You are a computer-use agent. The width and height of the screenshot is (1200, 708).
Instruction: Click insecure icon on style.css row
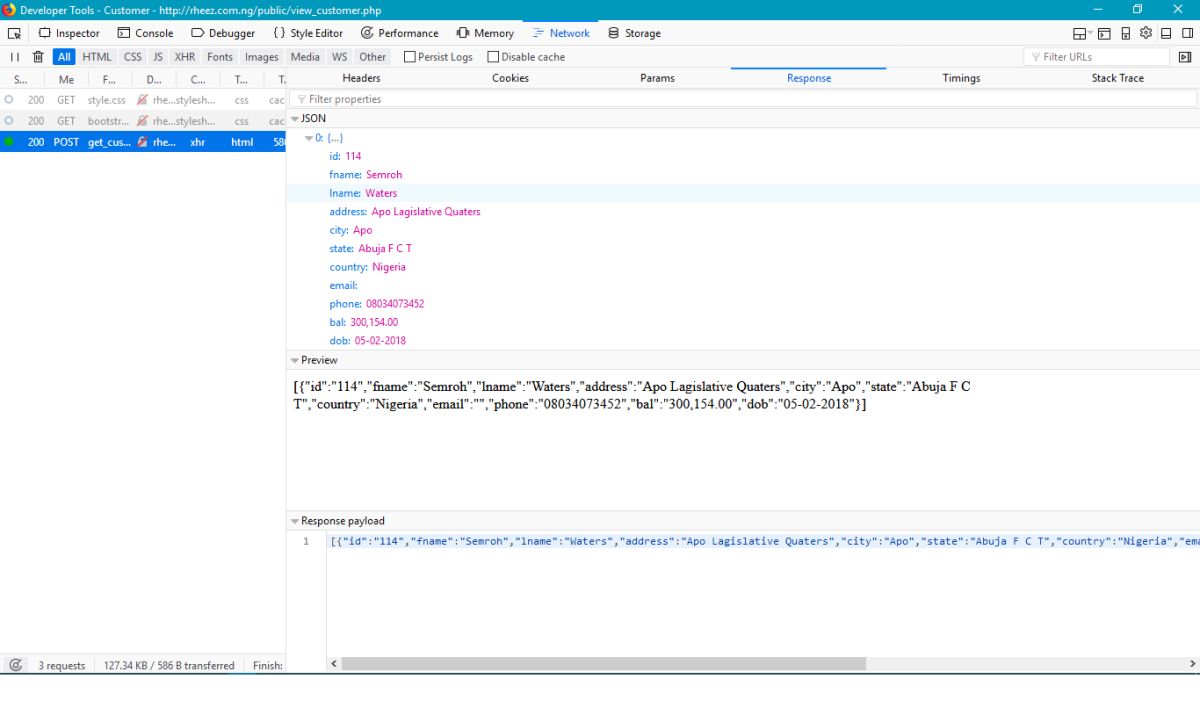pos(143,100)
